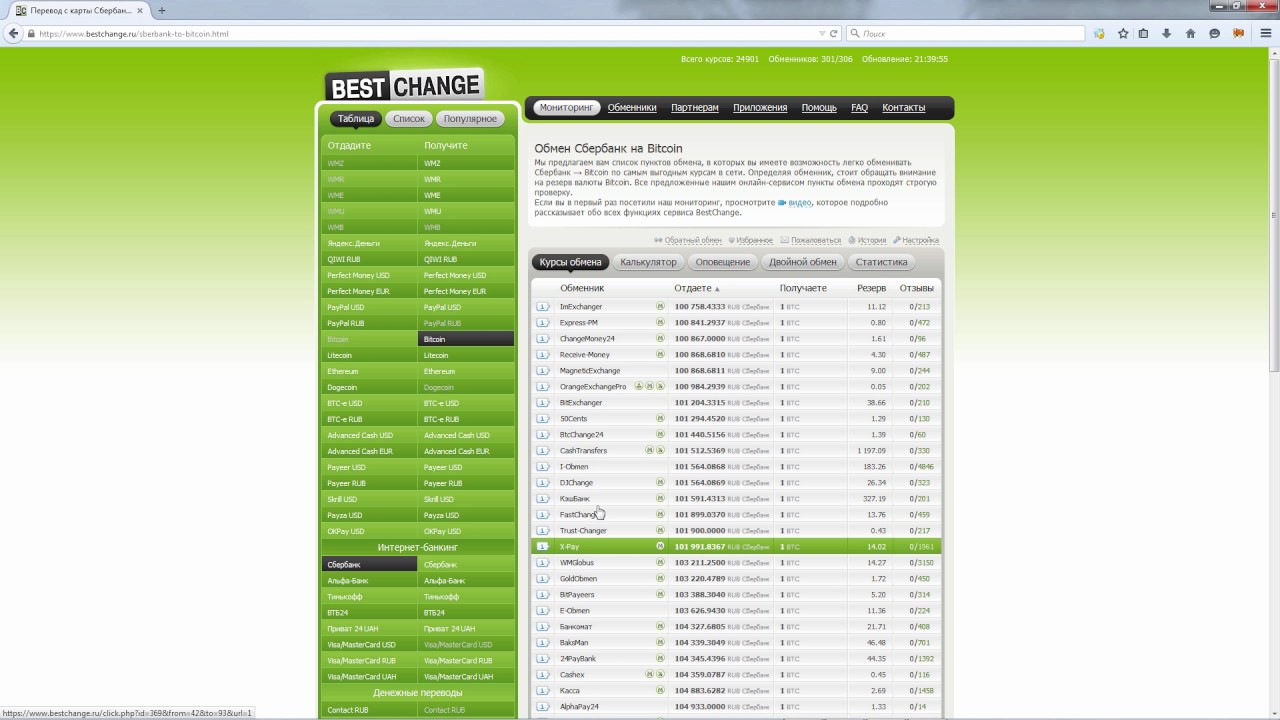Open Помощь menu item

(819, 107)
